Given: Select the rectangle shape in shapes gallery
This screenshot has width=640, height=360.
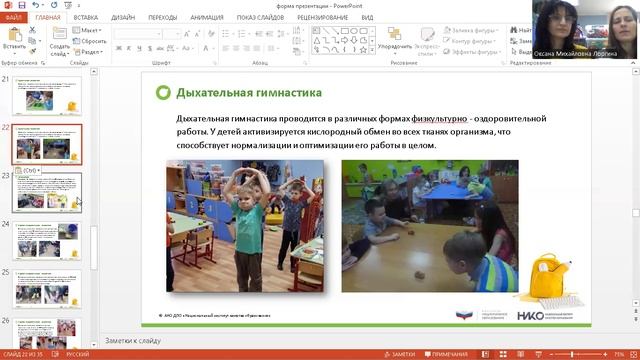Looking at the screenshot, I should pos(344,31).
